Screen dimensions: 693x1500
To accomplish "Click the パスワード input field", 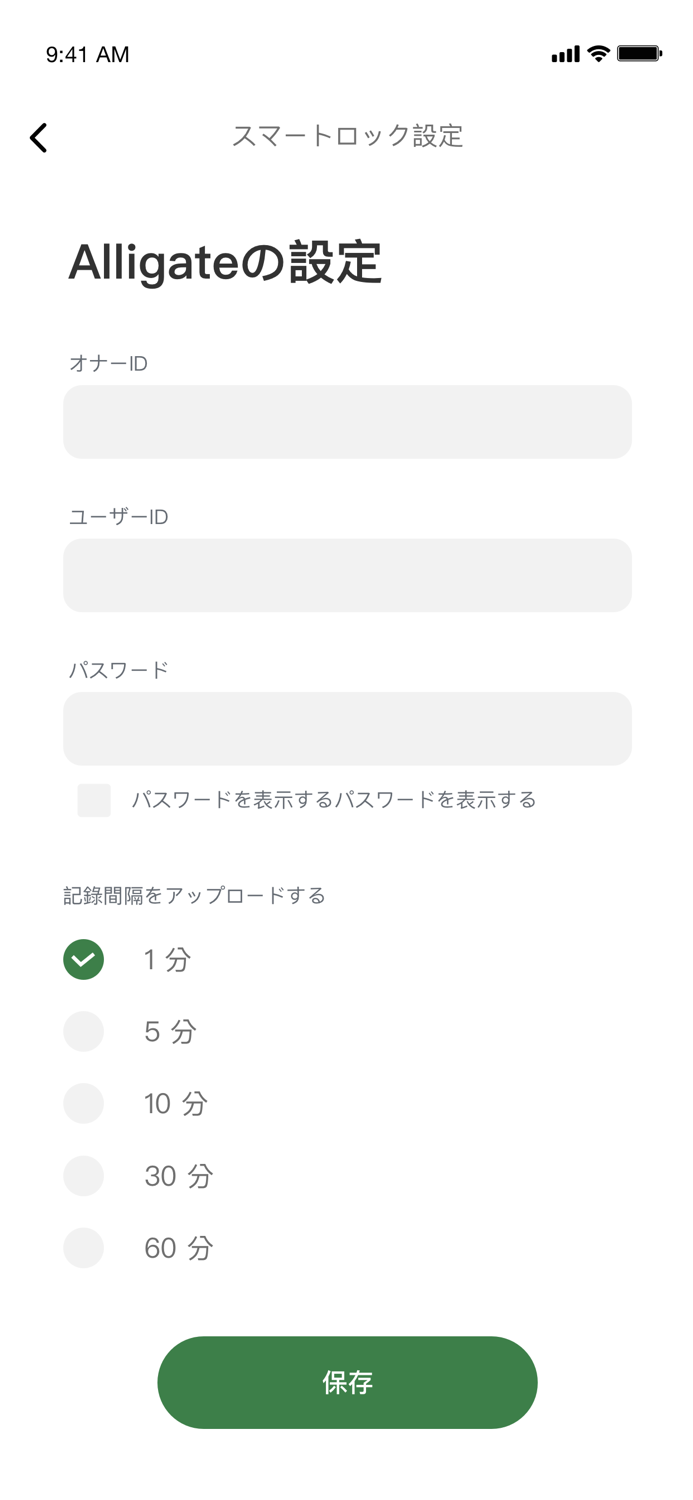I will point(347,729).
